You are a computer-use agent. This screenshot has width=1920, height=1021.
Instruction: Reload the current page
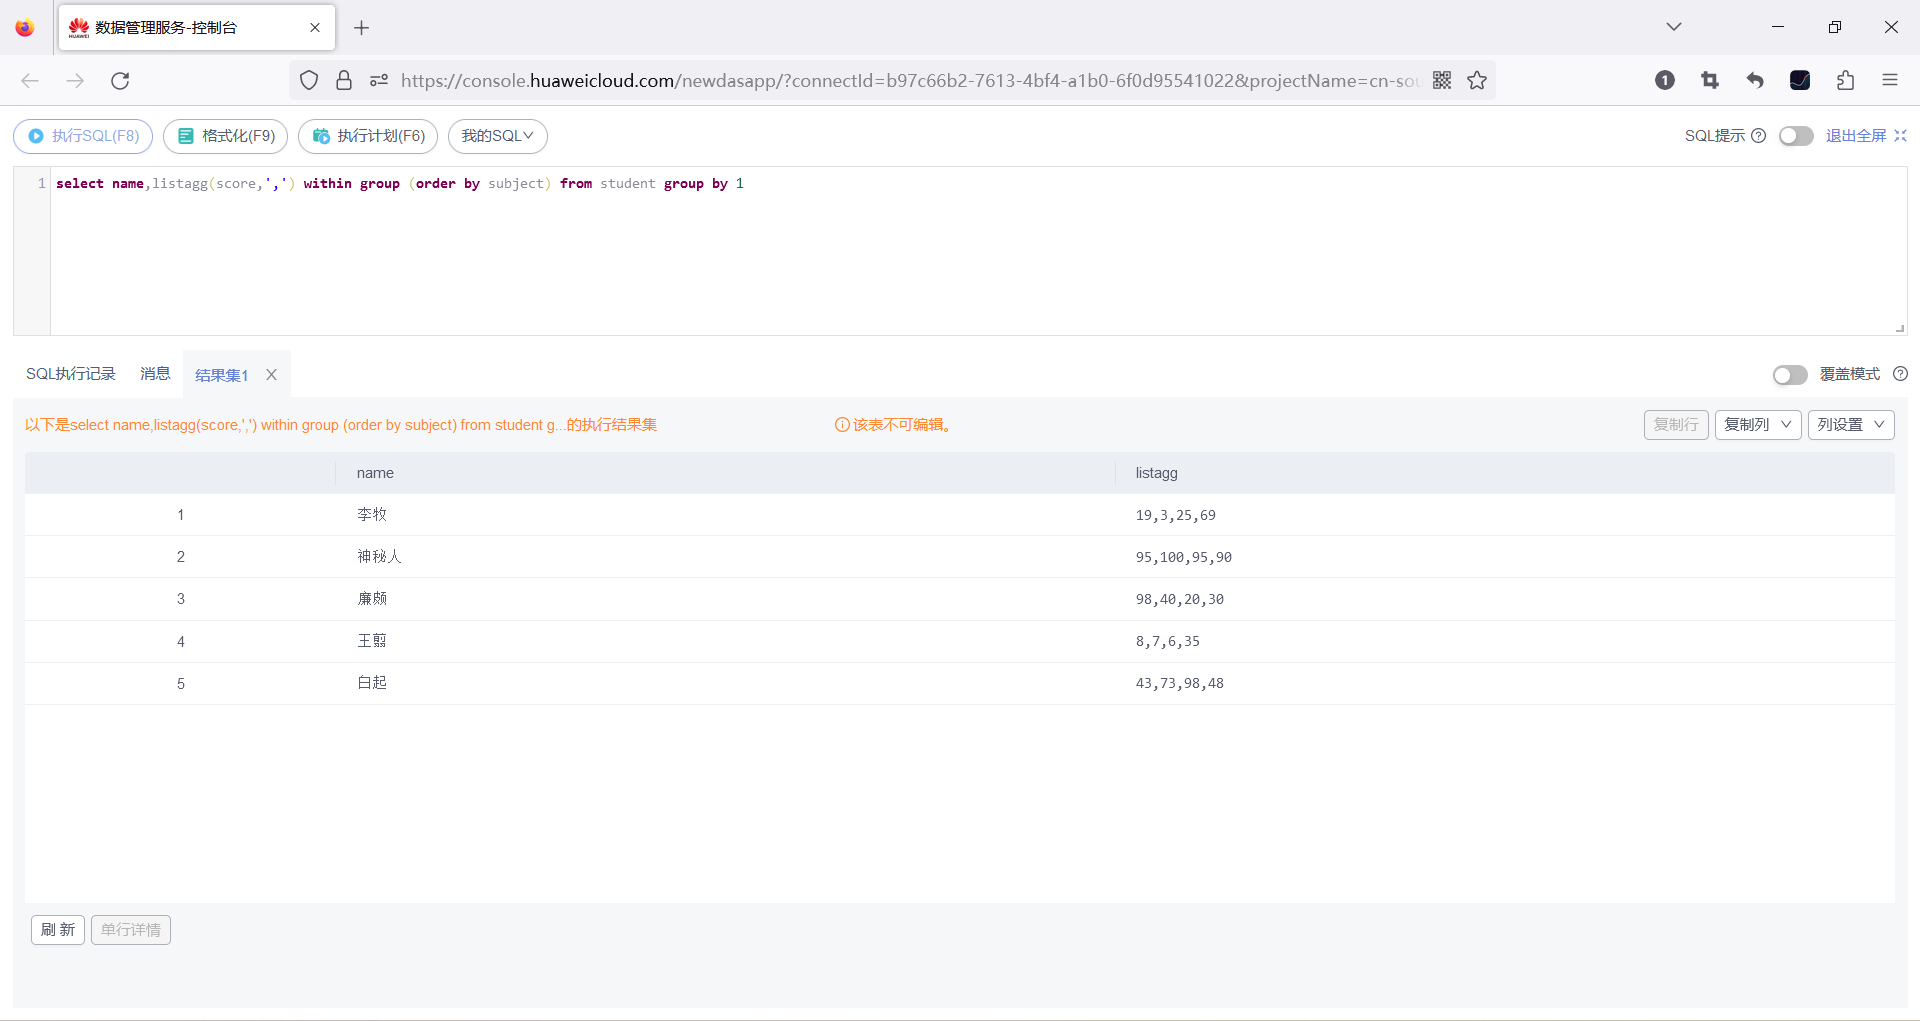point(120,81)
